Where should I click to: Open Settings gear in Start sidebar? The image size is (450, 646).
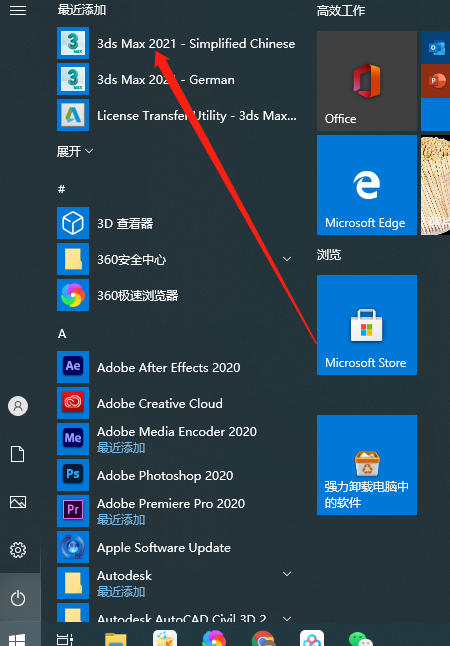pyautogui.click(x=18, y=550)
